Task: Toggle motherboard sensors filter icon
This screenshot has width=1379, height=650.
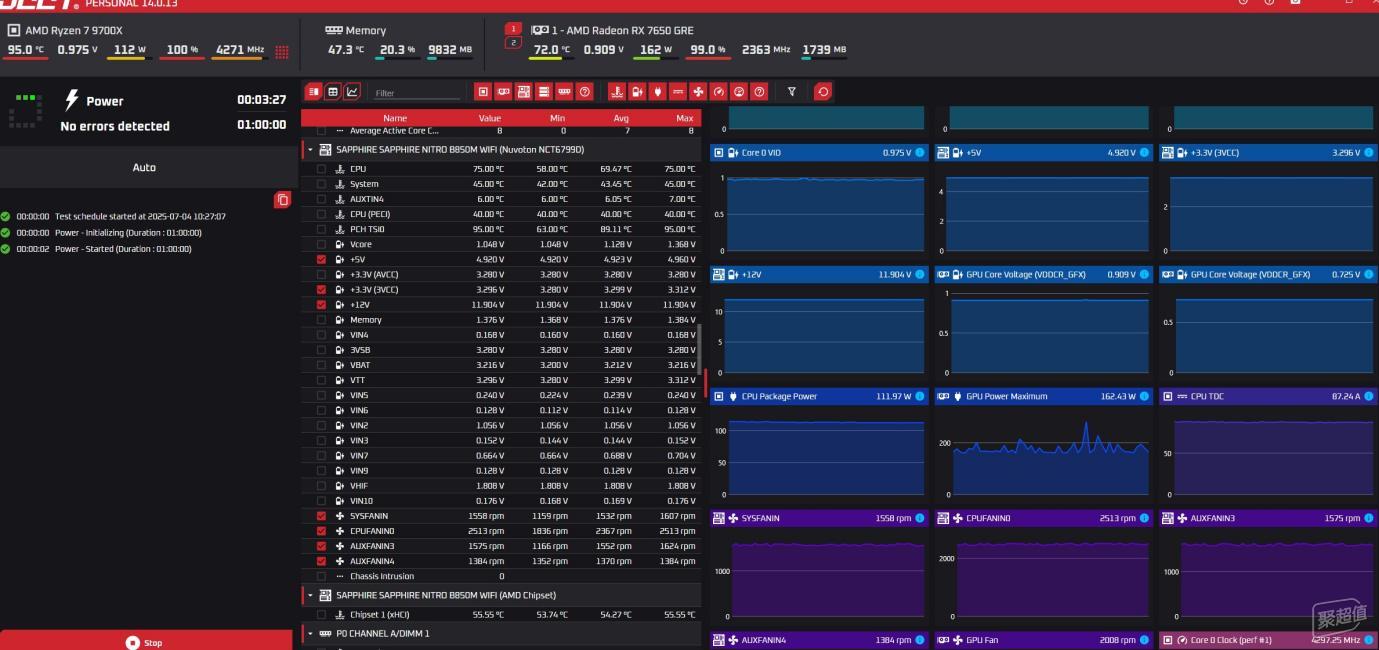Action: [x=524, y=92]
